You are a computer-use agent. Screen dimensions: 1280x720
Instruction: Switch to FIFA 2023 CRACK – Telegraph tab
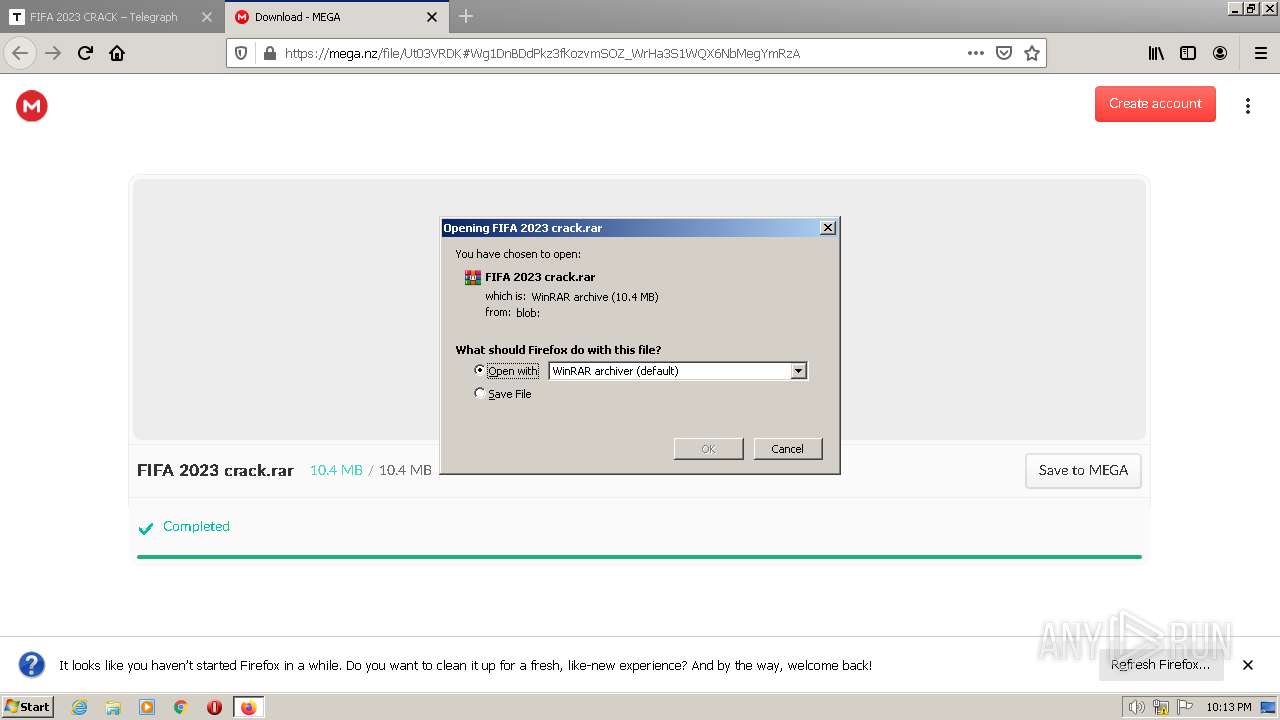104,17
